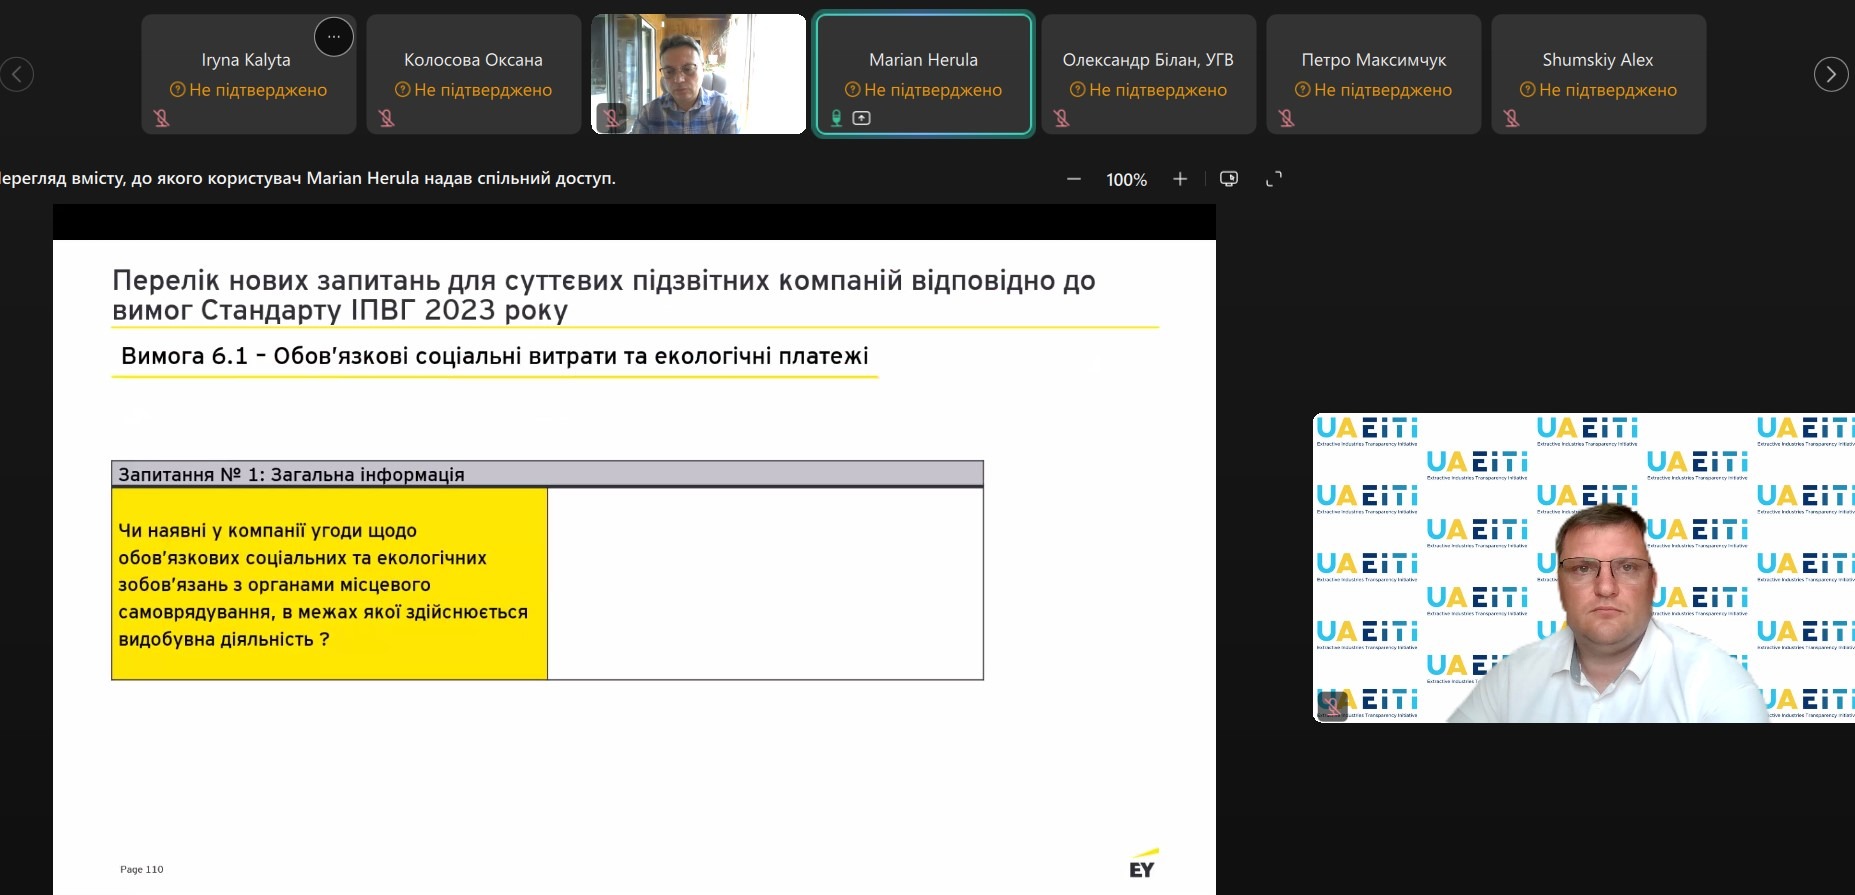
Task: Zoom in shared content with plus icon
Action: (1180, 179)
